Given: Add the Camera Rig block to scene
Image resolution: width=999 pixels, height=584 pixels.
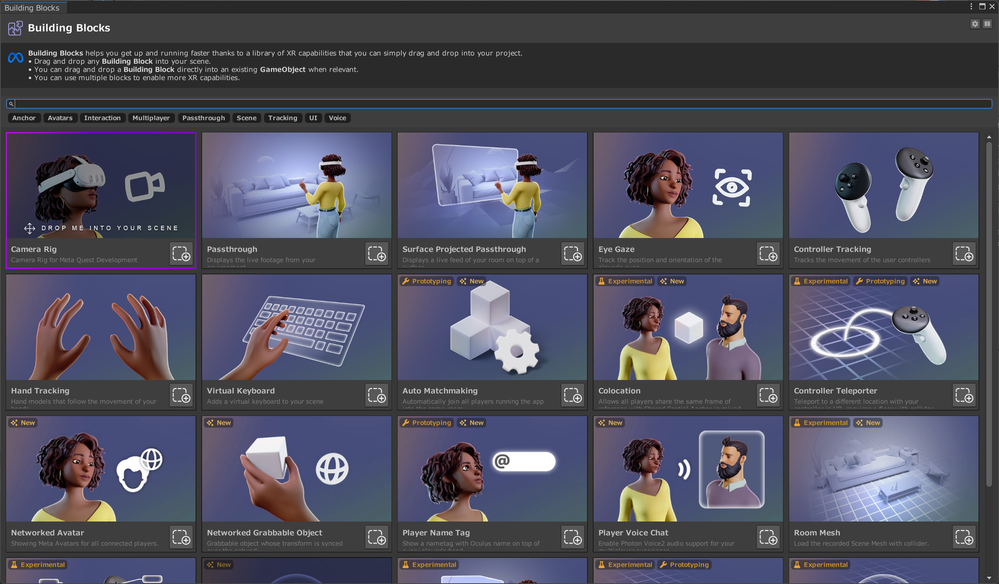Looking at the screenshot, I should (x=182, y=253).
